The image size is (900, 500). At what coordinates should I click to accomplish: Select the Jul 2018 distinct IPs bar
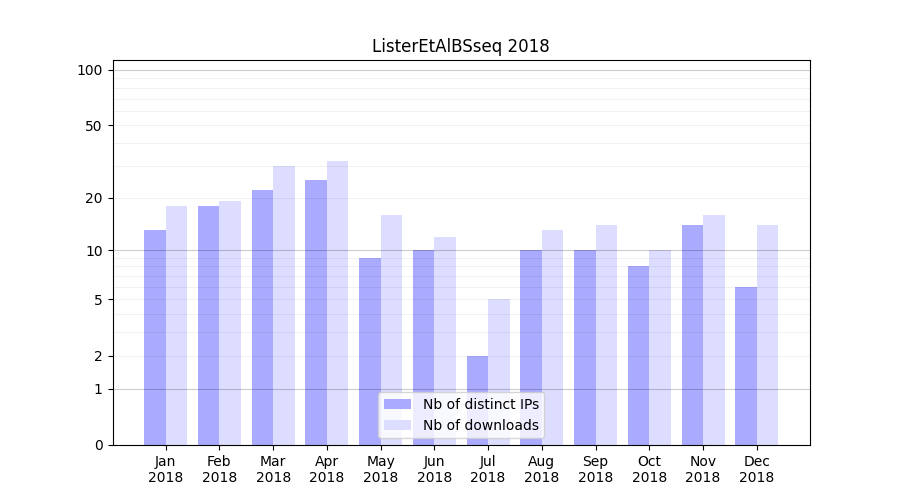pyautogui.click(x=477, y=400)
